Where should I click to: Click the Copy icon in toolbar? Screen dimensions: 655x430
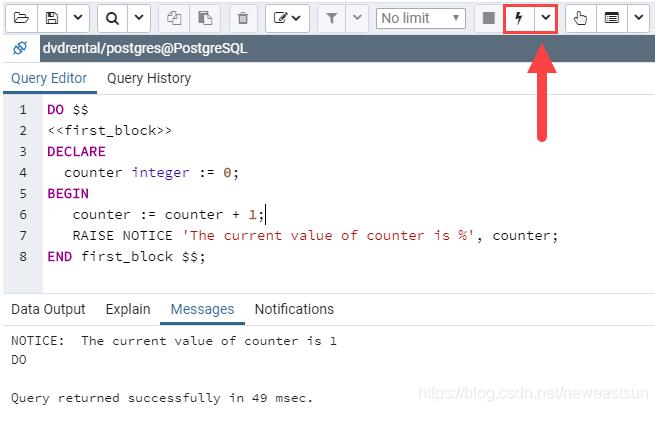pos(174,18)
